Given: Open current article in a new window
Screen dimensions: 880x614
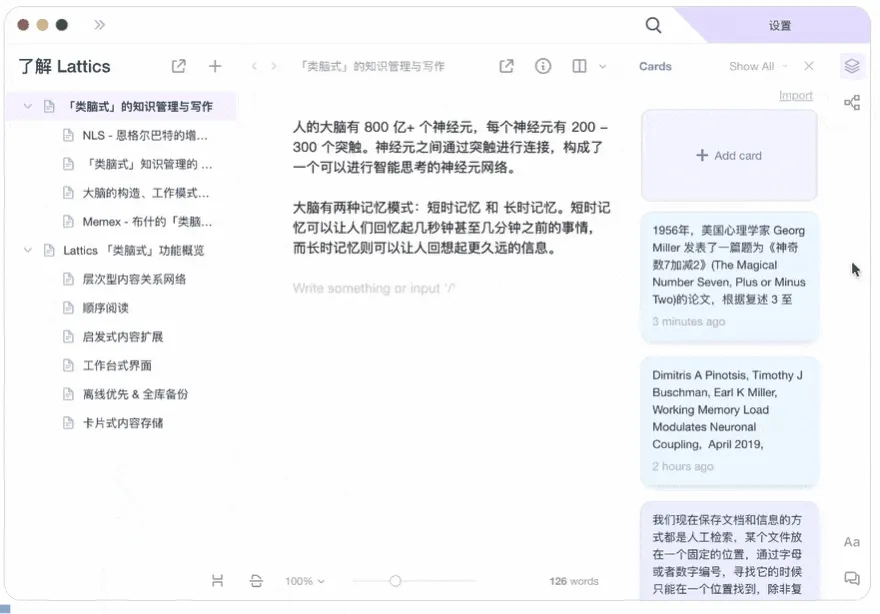Looking at the screenshot, I should [x=506, y=66].
